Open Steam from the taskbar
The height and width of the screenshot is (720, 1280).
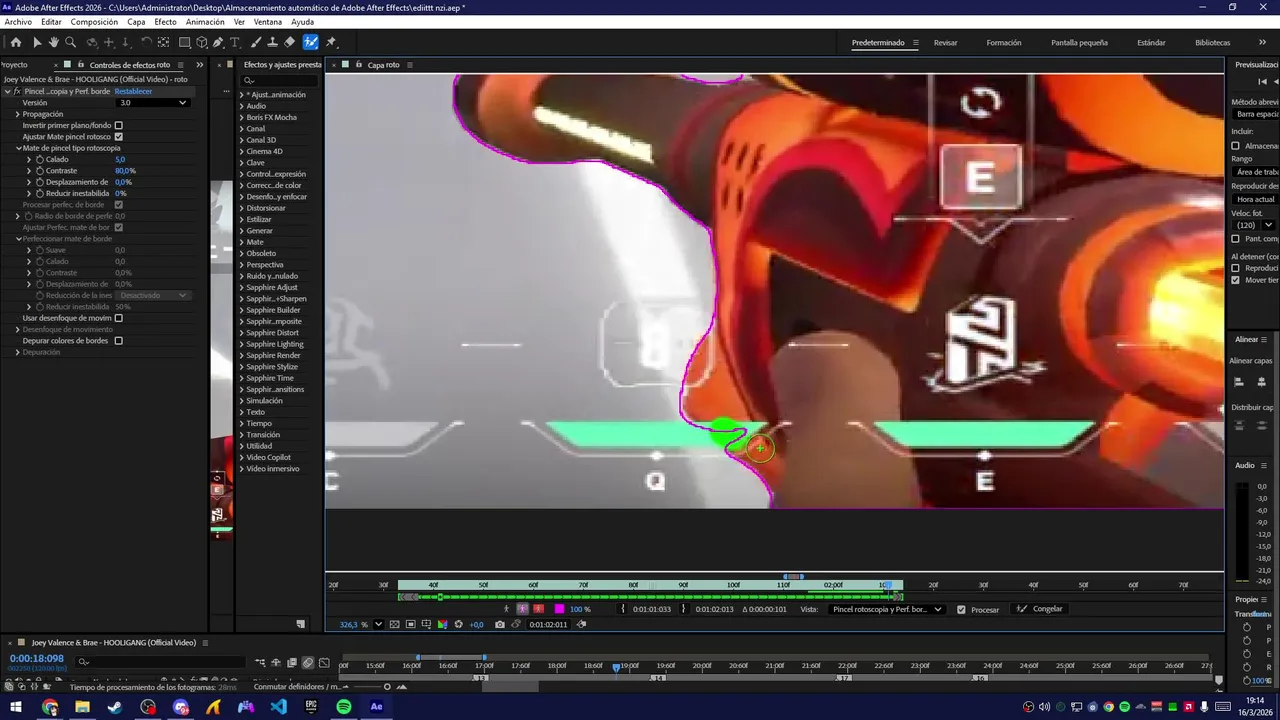click(115, 707)
